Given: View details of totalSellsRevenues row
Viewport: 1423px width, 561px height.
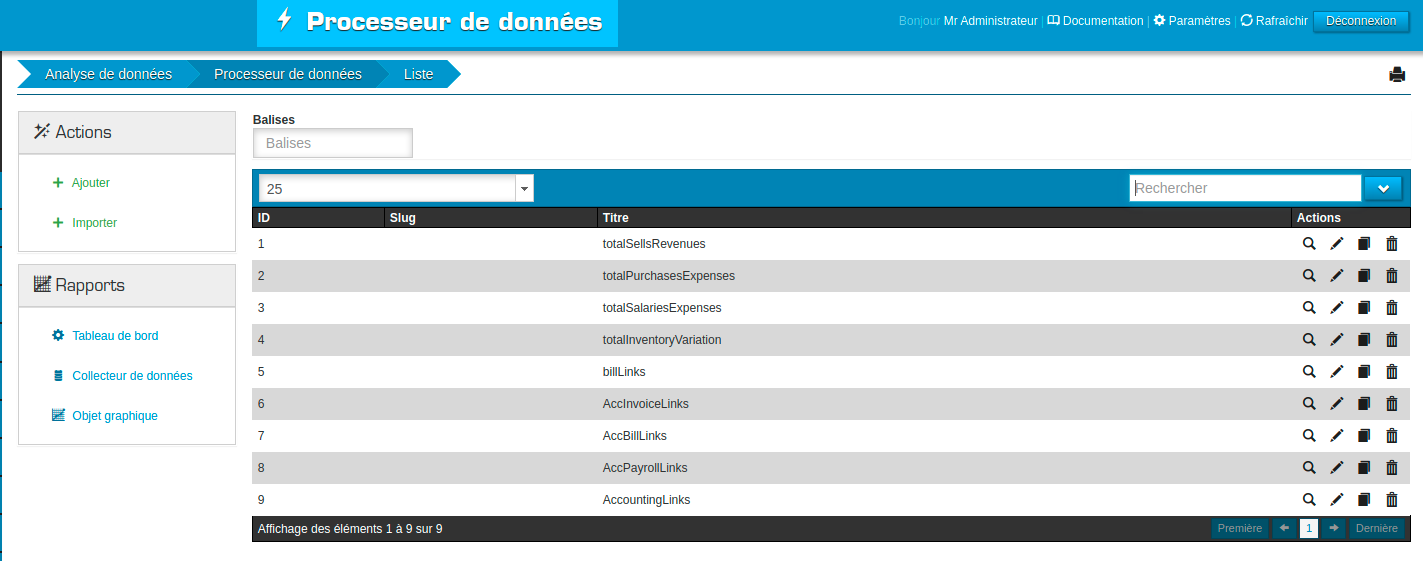Looking at the screenshot, I should pos(1308,244).
